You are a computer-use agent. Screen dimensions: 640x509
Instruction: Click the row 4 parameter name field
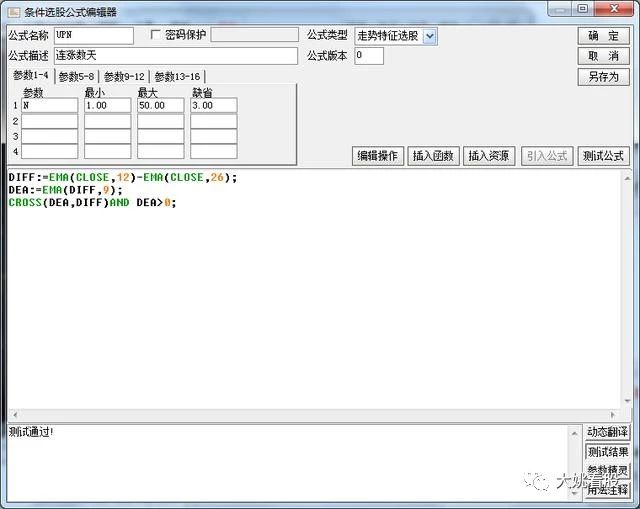(49, 151)
